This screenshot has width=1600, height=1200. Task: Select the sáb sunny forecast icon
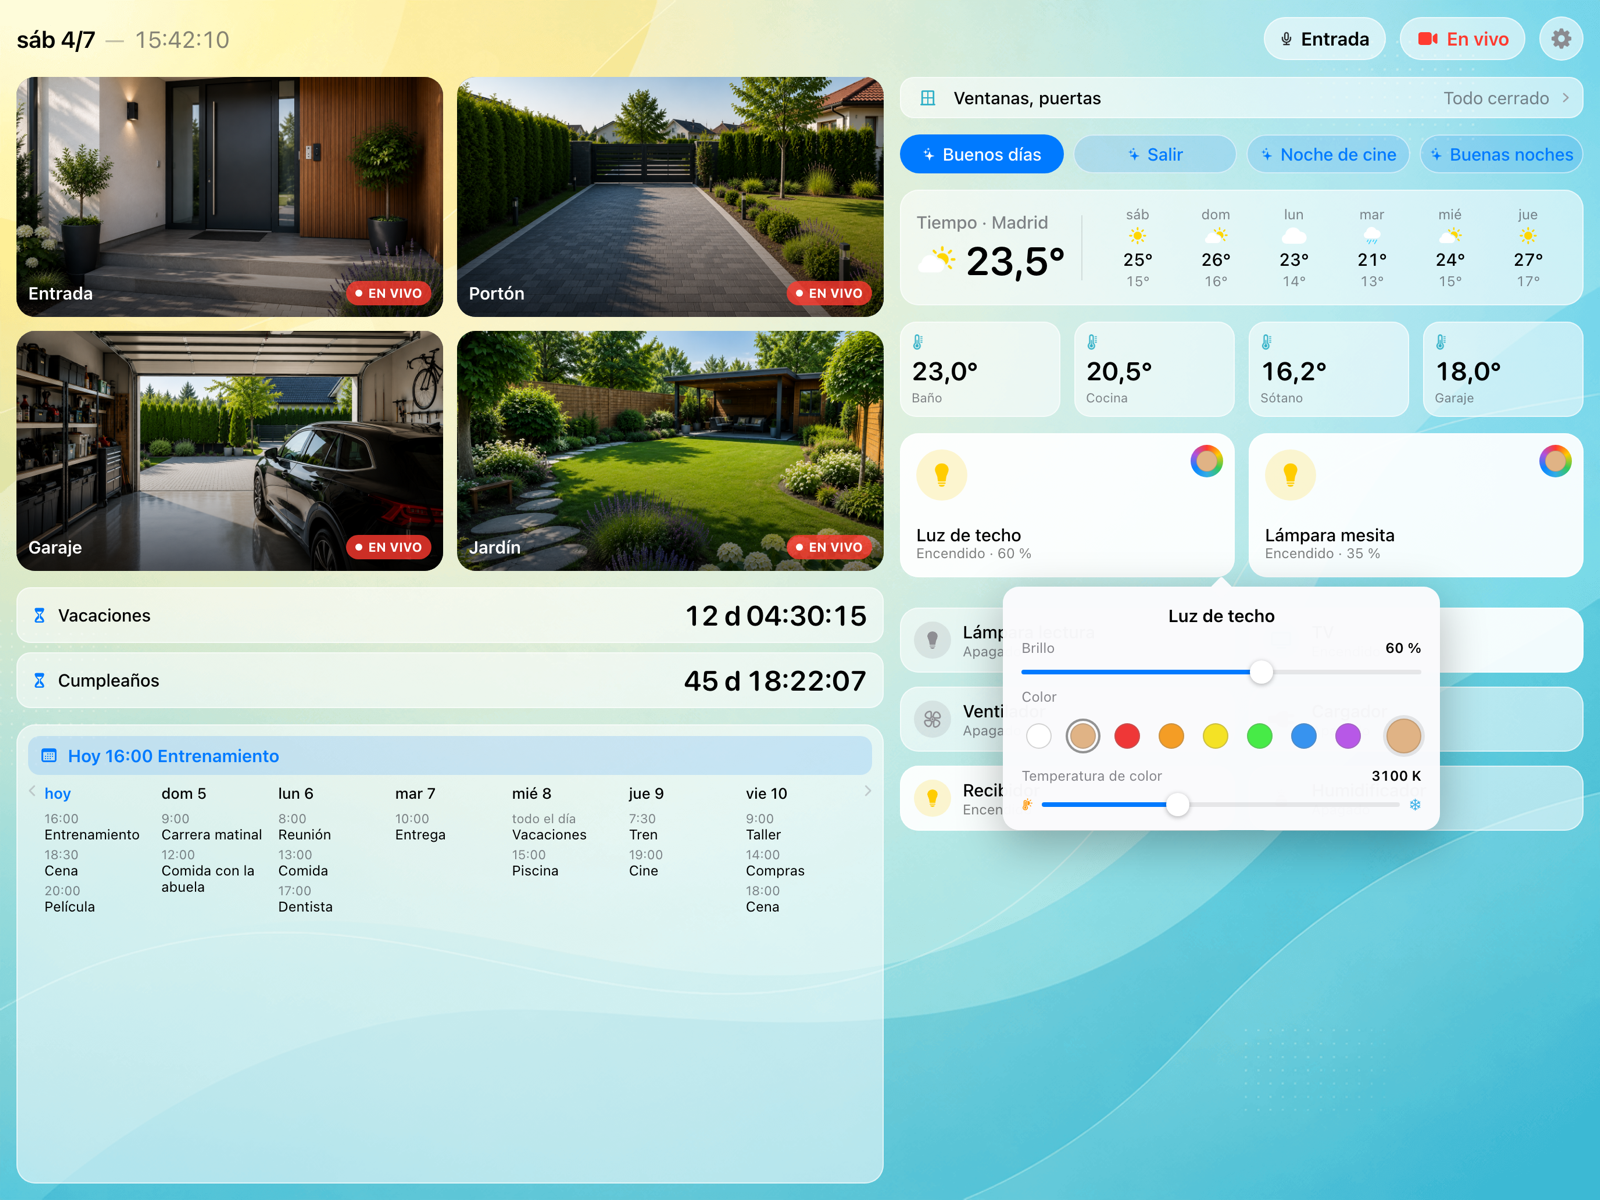[x=1138, y=236]
